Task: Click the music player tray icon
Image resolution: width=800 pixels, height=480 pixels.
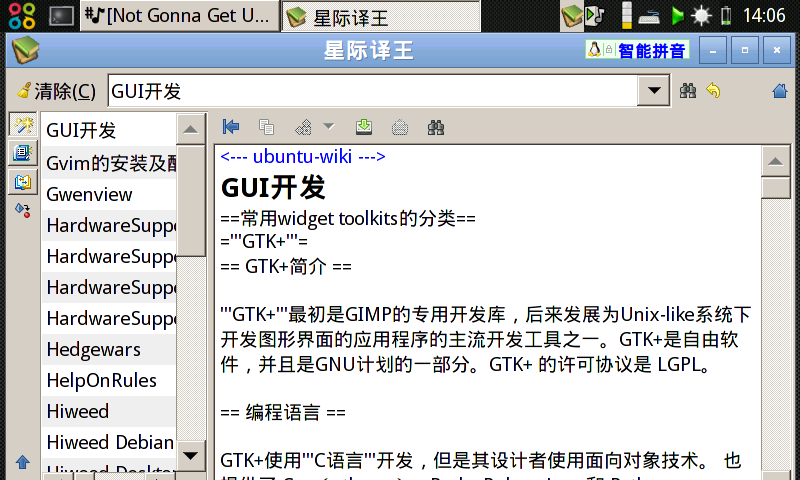Action: 595,16
